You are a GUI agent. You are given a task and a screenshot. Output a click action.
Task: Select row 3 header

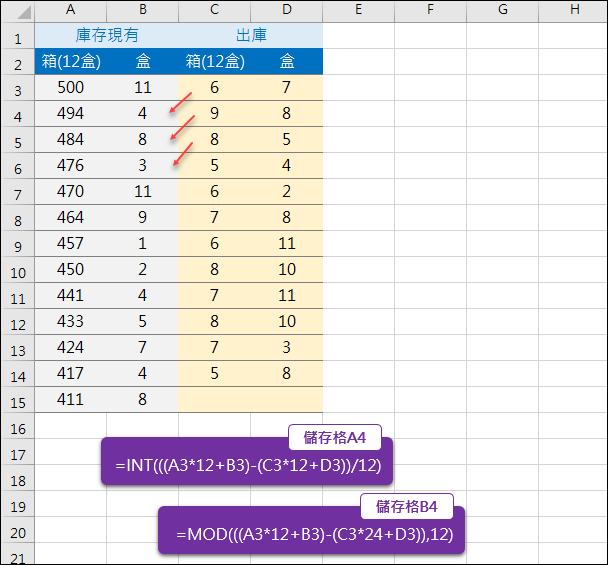point(18,88)
